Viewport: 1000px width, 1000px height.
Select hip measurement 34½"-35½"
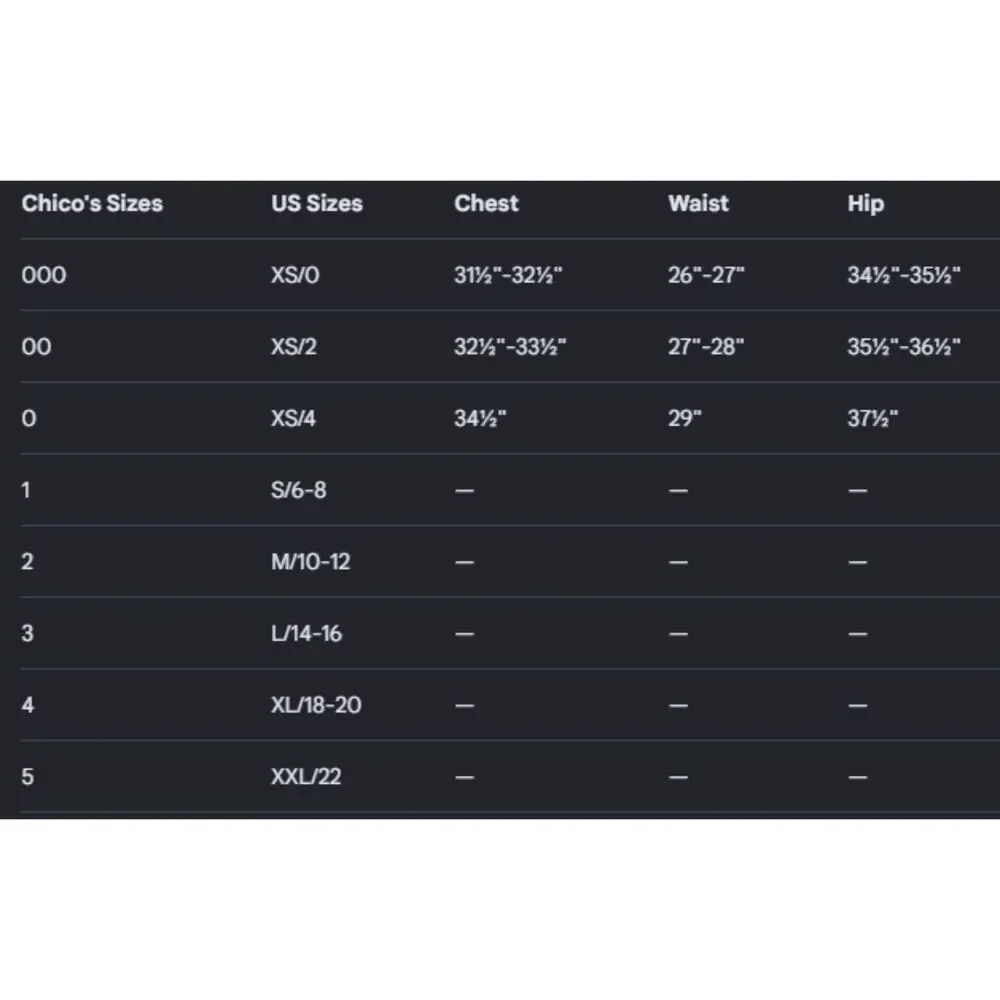tap(904, 276)
